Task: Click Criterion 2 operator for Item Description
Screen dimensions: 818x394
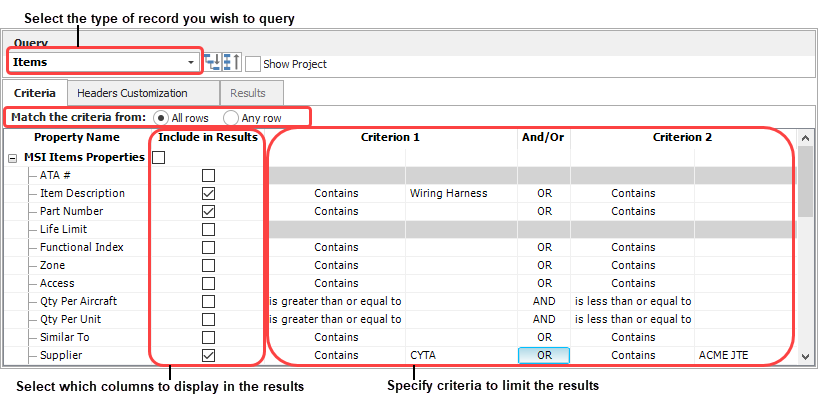Action: (x=633, y=194)
